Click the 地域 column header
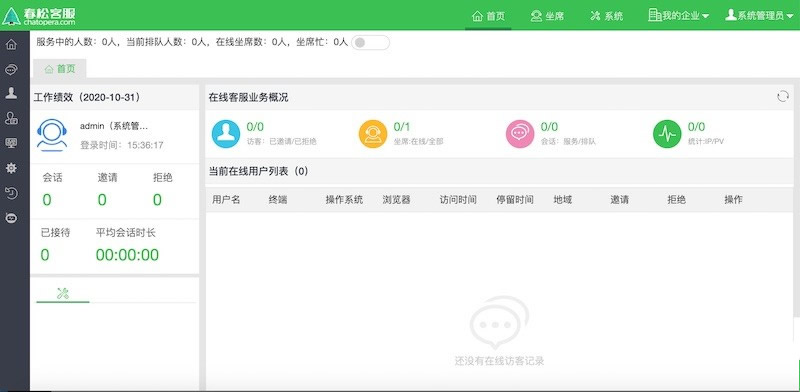The height and width of the screenshot is (392, 800). (x=563, y=200)
